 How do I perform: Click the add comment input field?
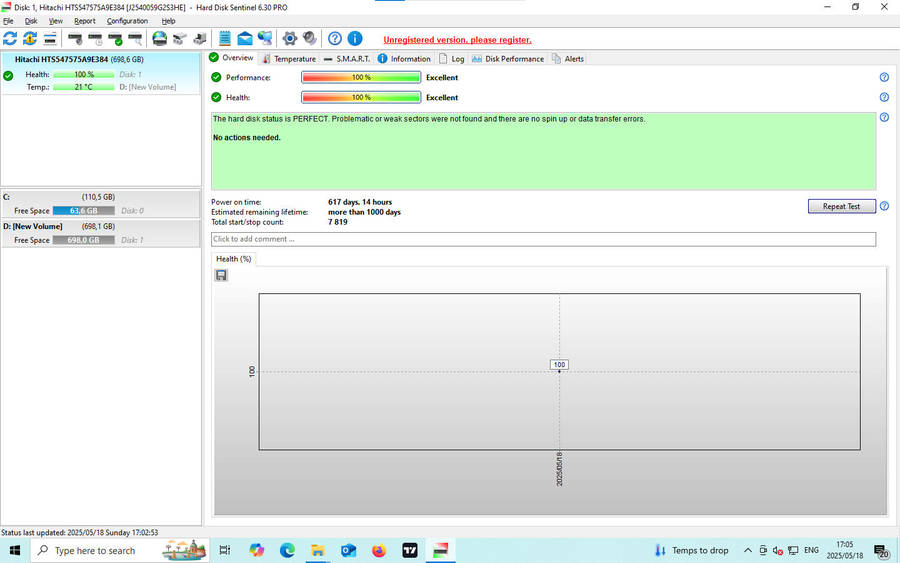coord(543,239)
